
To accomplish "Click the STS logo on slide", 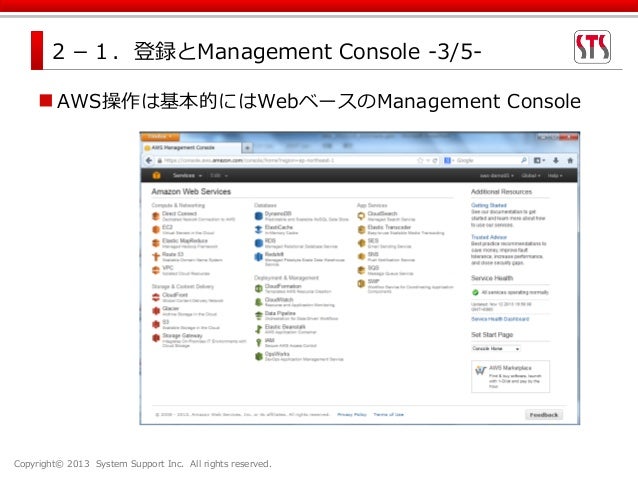I will tap(592, 47).
